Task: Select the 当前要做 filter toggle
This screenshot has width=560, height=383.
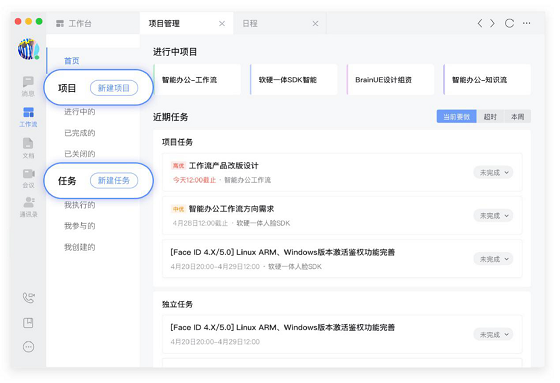Action: pyautogui.click(x=456, y=116)
